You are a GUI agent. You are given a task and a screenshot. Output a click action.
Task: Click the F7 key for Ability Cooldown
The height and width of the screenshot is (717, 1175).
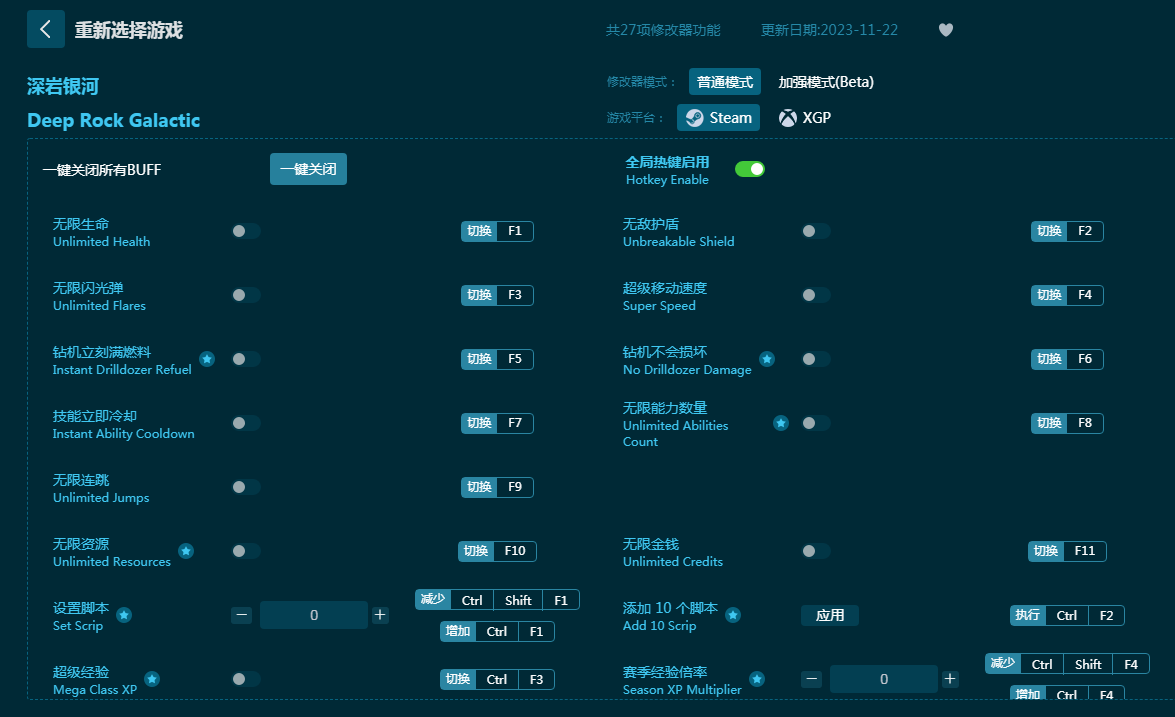tap(515, 423)
